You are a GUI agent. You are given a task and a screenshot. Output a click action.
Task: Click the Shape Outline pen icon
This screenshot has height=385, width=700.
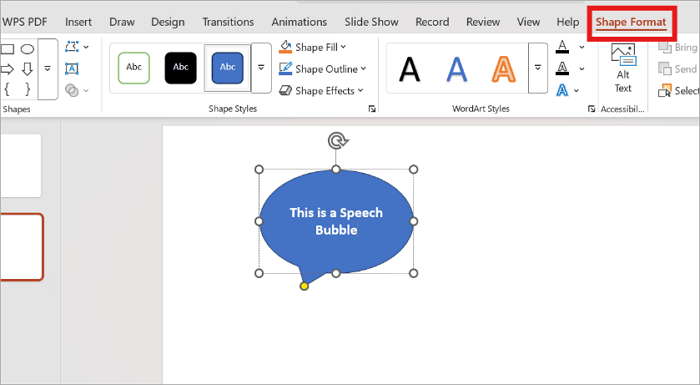(x=285, y=69)
